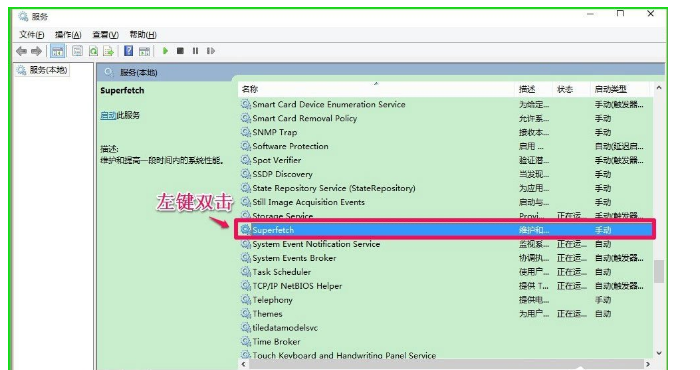Open the 操作(A) menu
700x370 pixels.
point(68,34)
